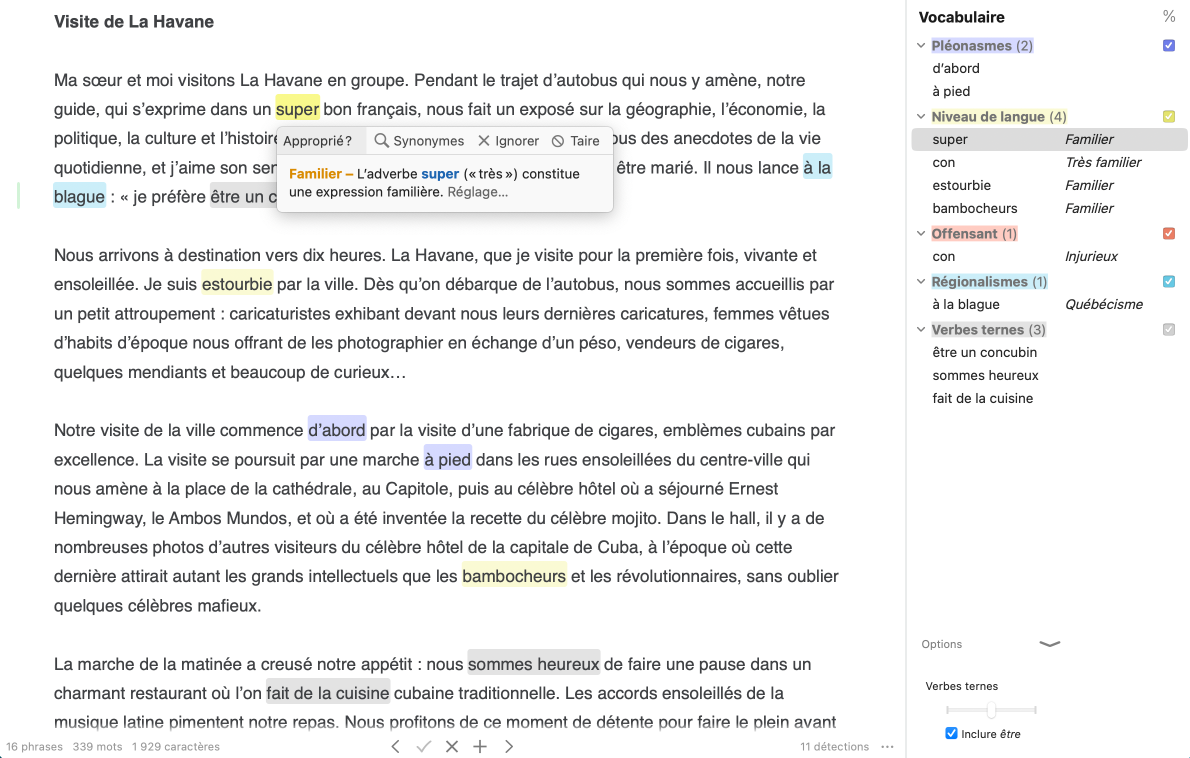The image size is (1190, 758).
Task: Click highlighted sommes heureux in text
Action: pyautogui.click(x=534, y=664)
